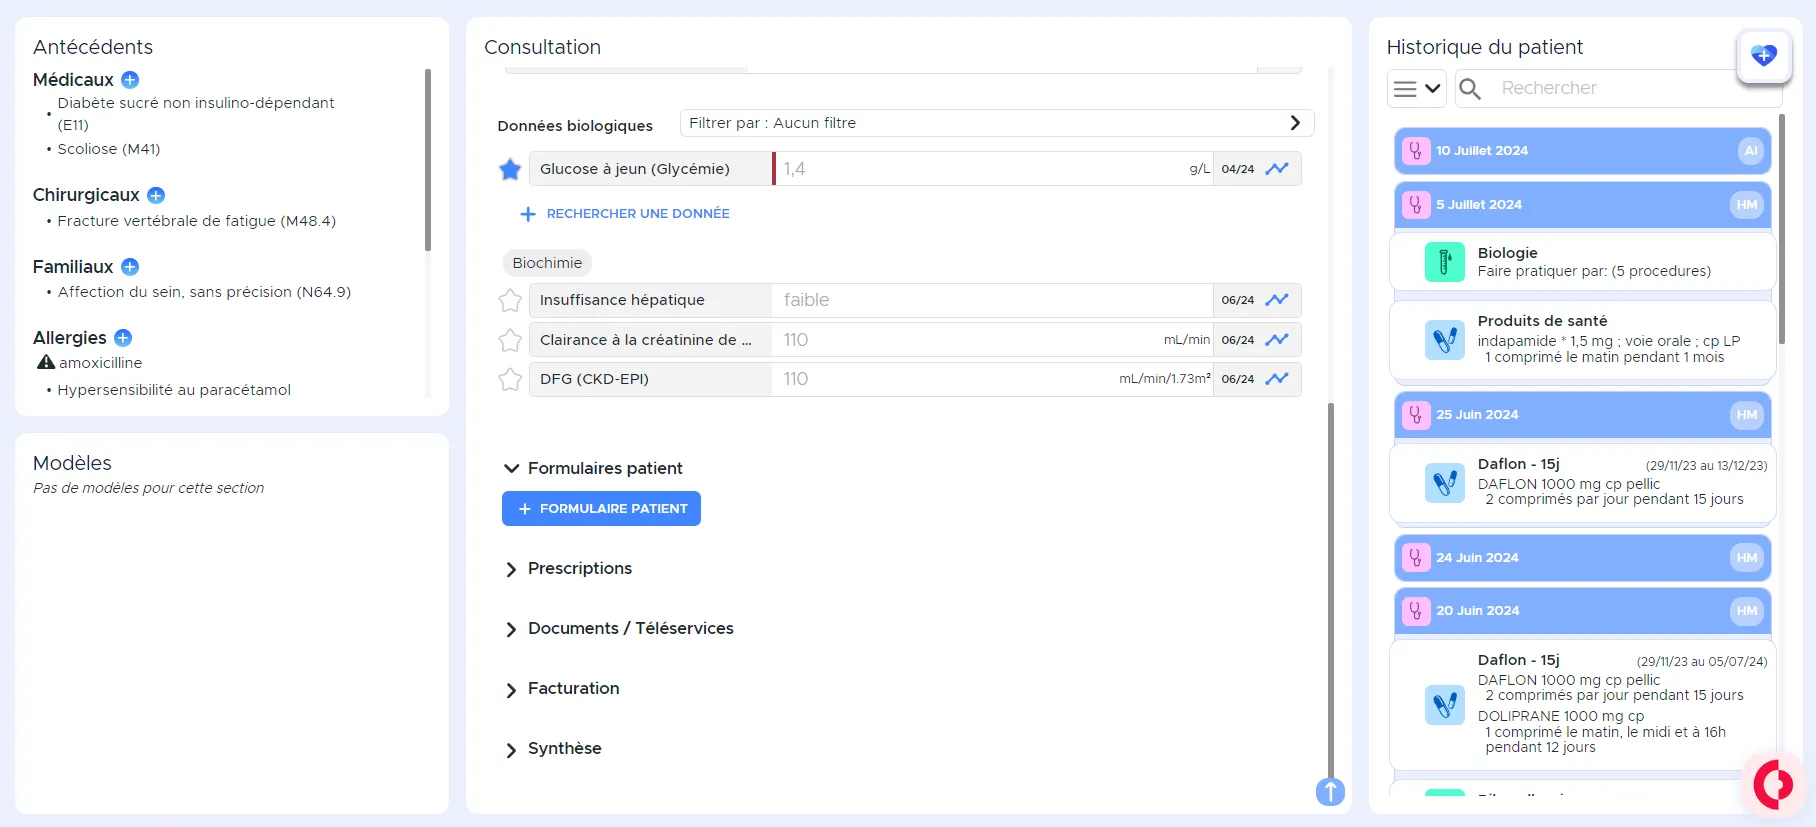This screenshot has height=827, width=1816.
Task: Open the 10 Juillet 2024 consultation
Action: (x=1583, y=151)
